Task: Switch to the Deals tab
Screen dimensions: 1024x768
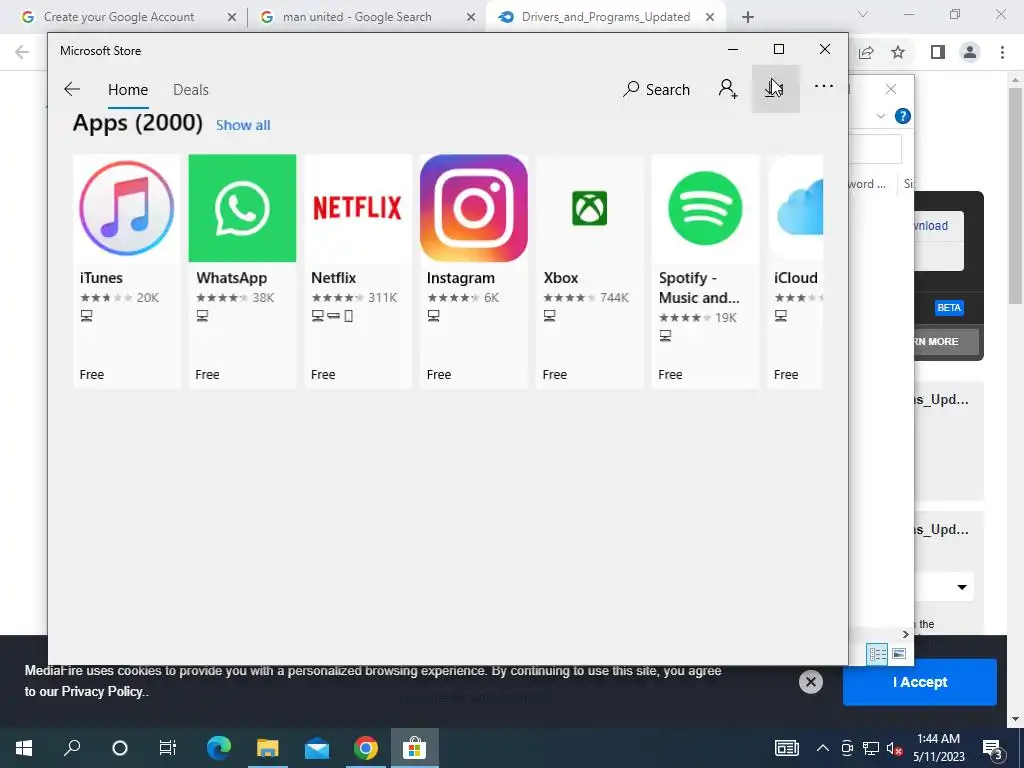Action: [191, 89]
